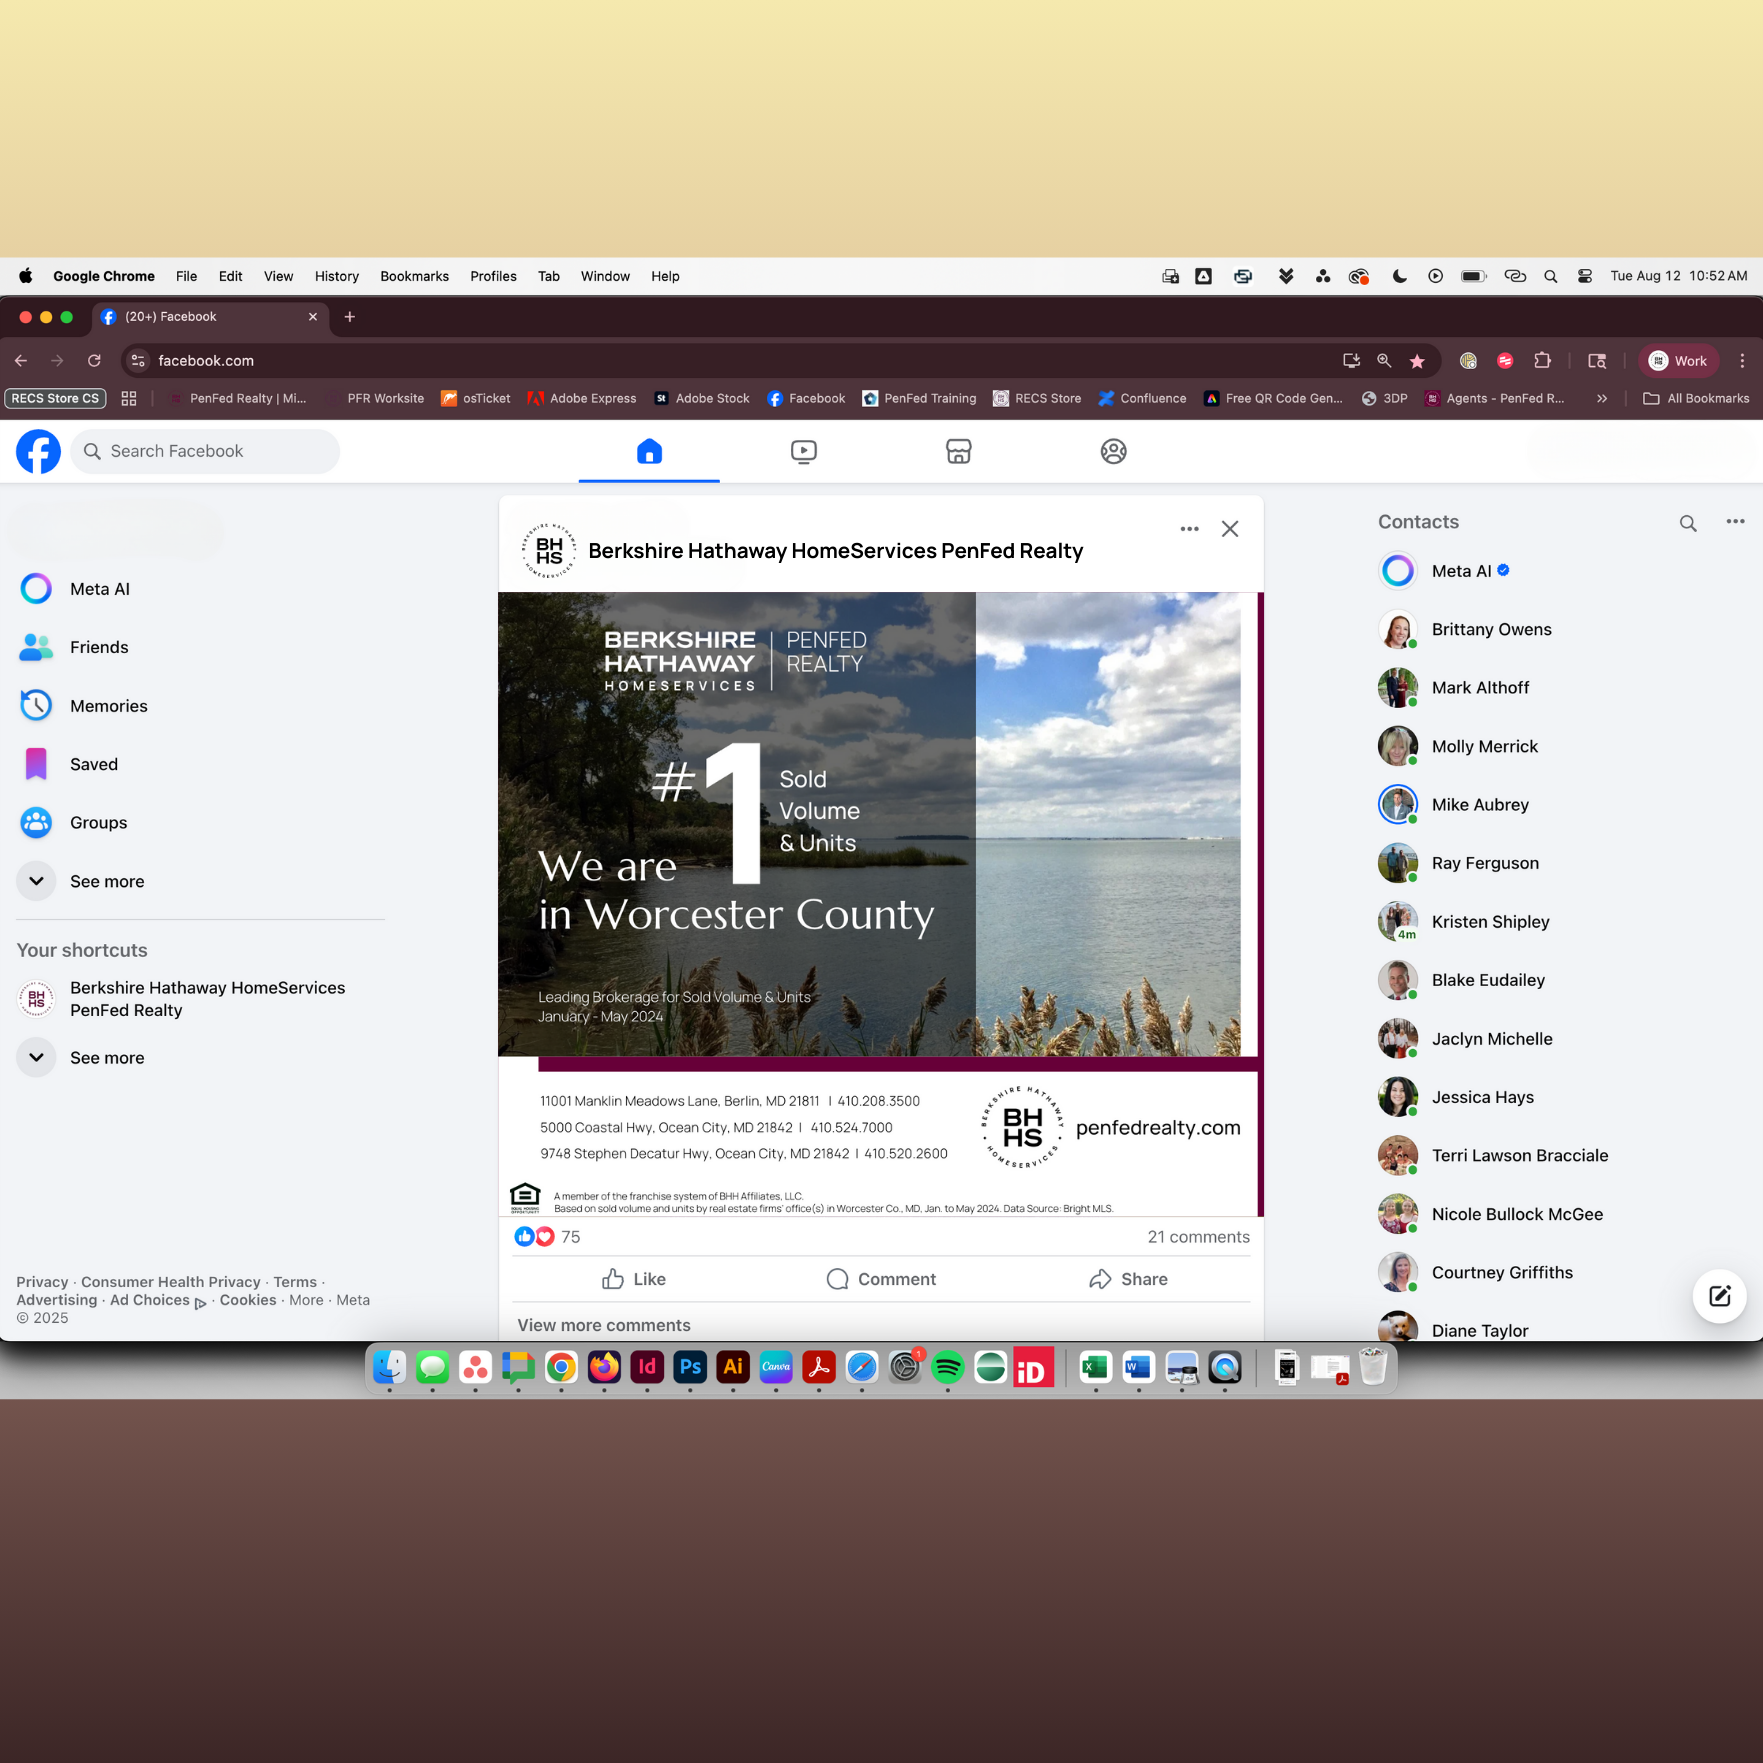Click the Share button on the post
Image resolution: width=1763 pixels, height=1763 pixels.
pyautogui.click(x=1128, y=1279)
